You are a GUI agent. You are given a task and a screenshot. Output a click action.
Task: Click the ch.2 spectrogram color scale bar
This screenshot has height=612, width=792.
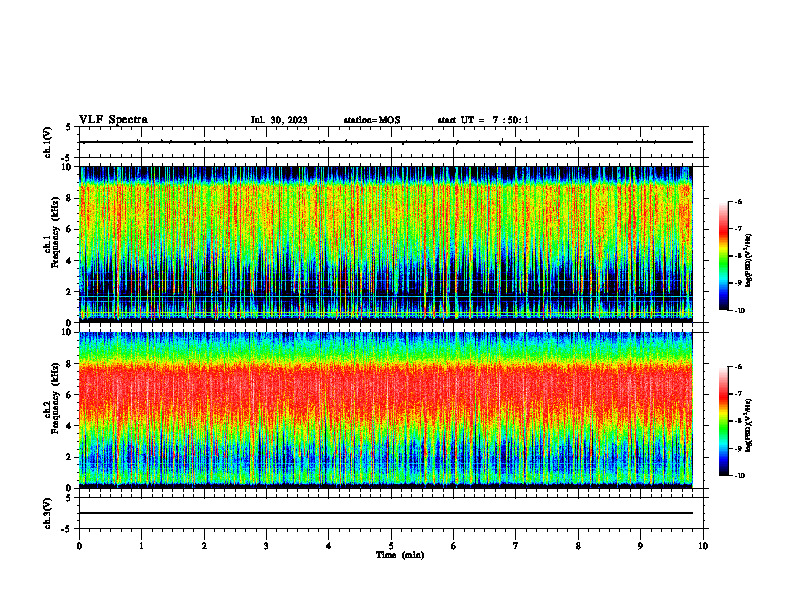[723, 421]
